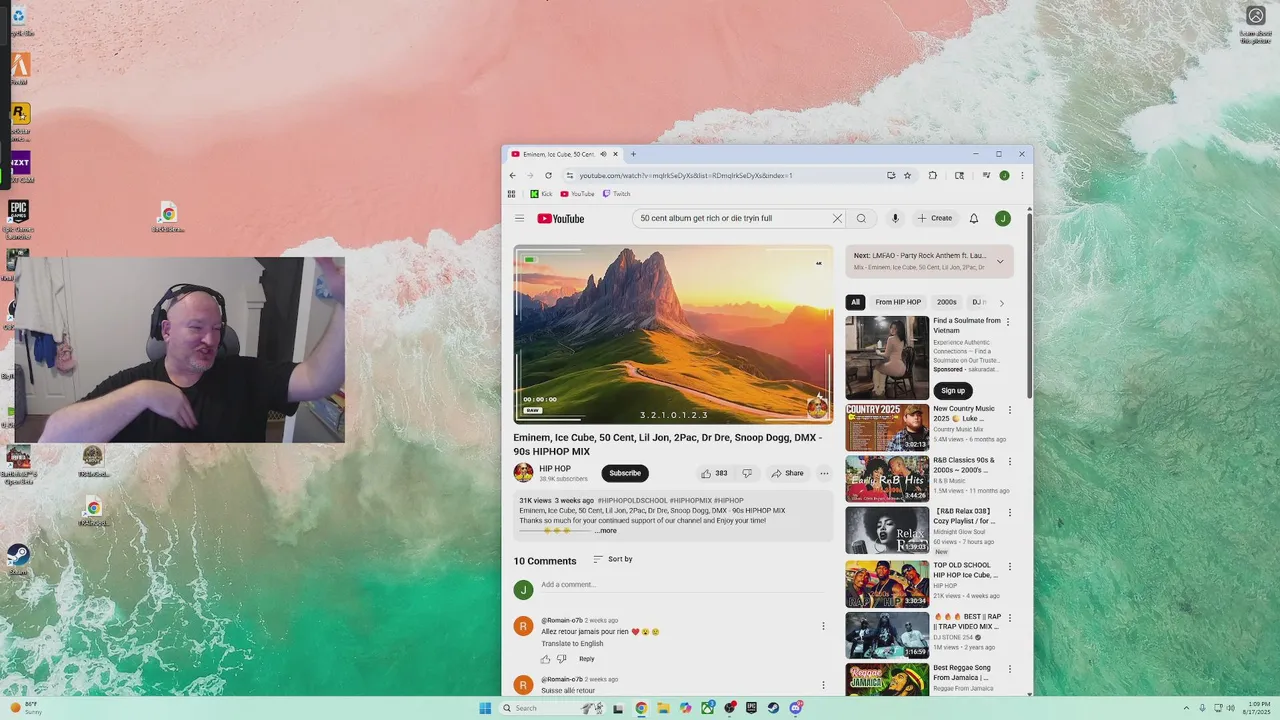Open the Sort by comments dropdown
The width and height of the screenshot is (1280, 720).
(x=613, y=559)
